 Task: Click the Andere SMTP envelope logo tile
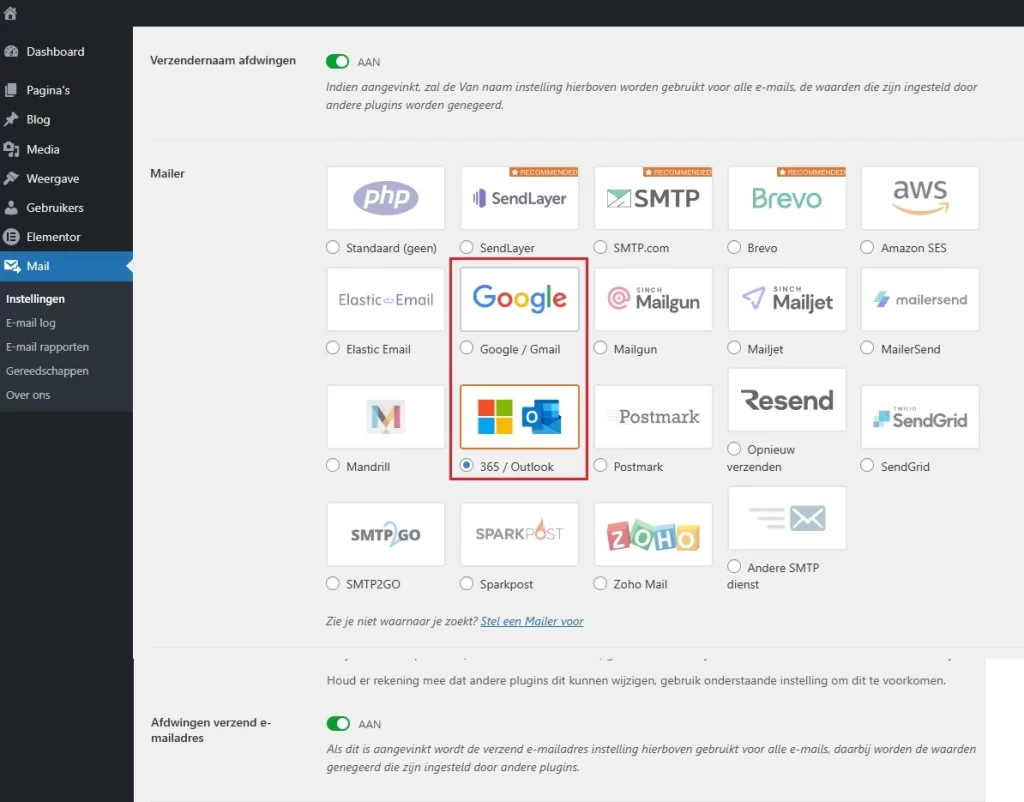[787, 518]
